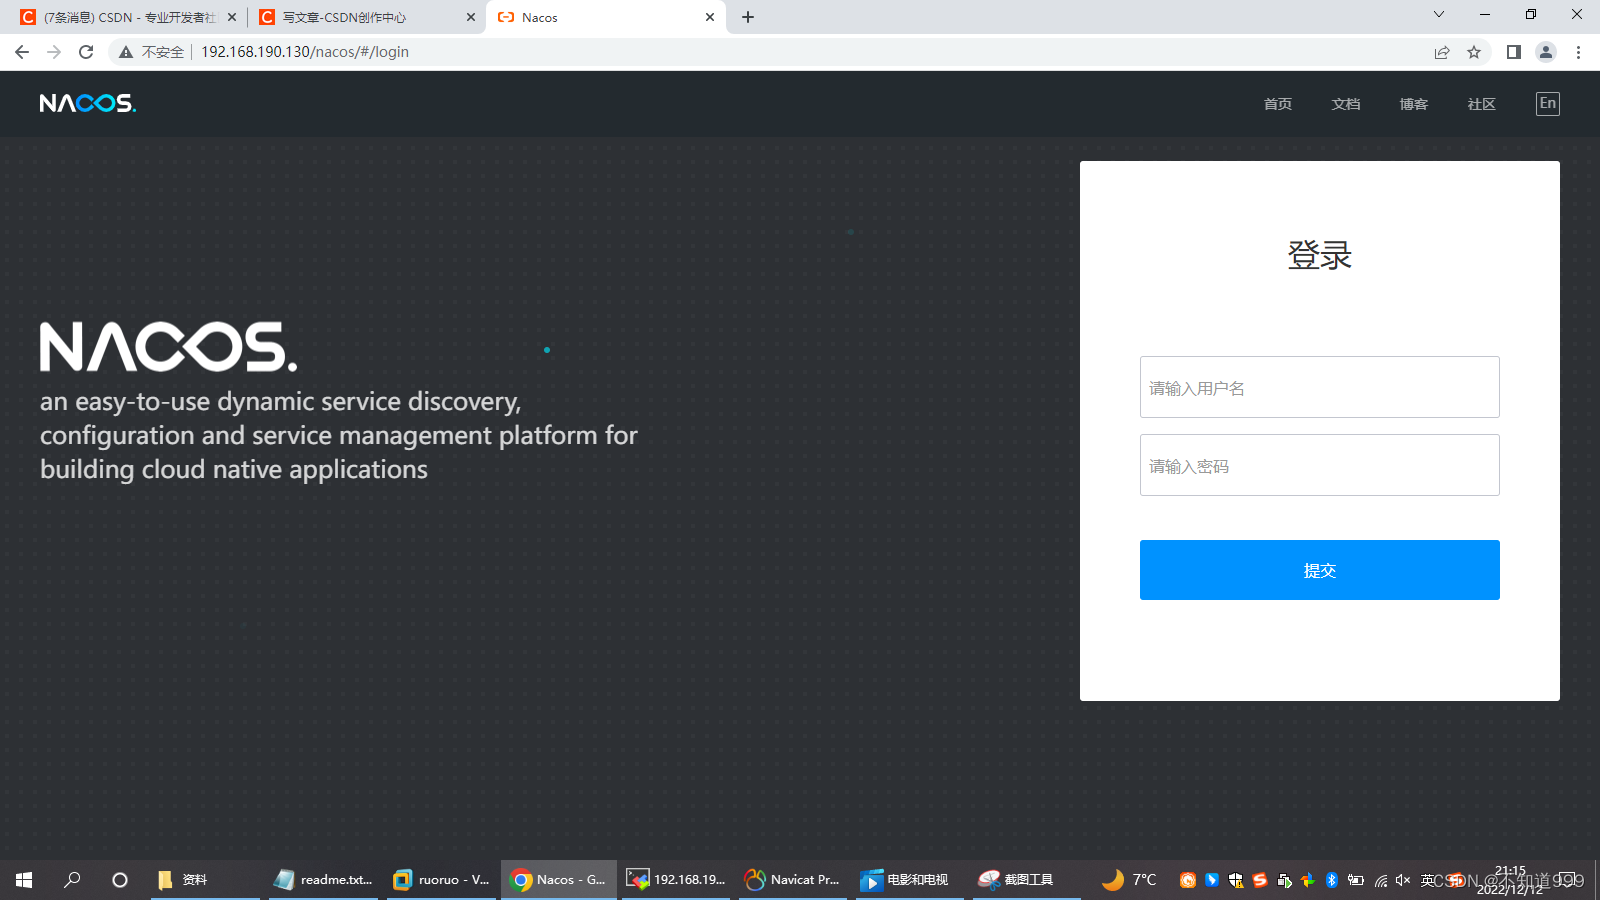1600x900 pixels.
Task: Toggle the browser side panel
Action: click(x=1514, y=52)
